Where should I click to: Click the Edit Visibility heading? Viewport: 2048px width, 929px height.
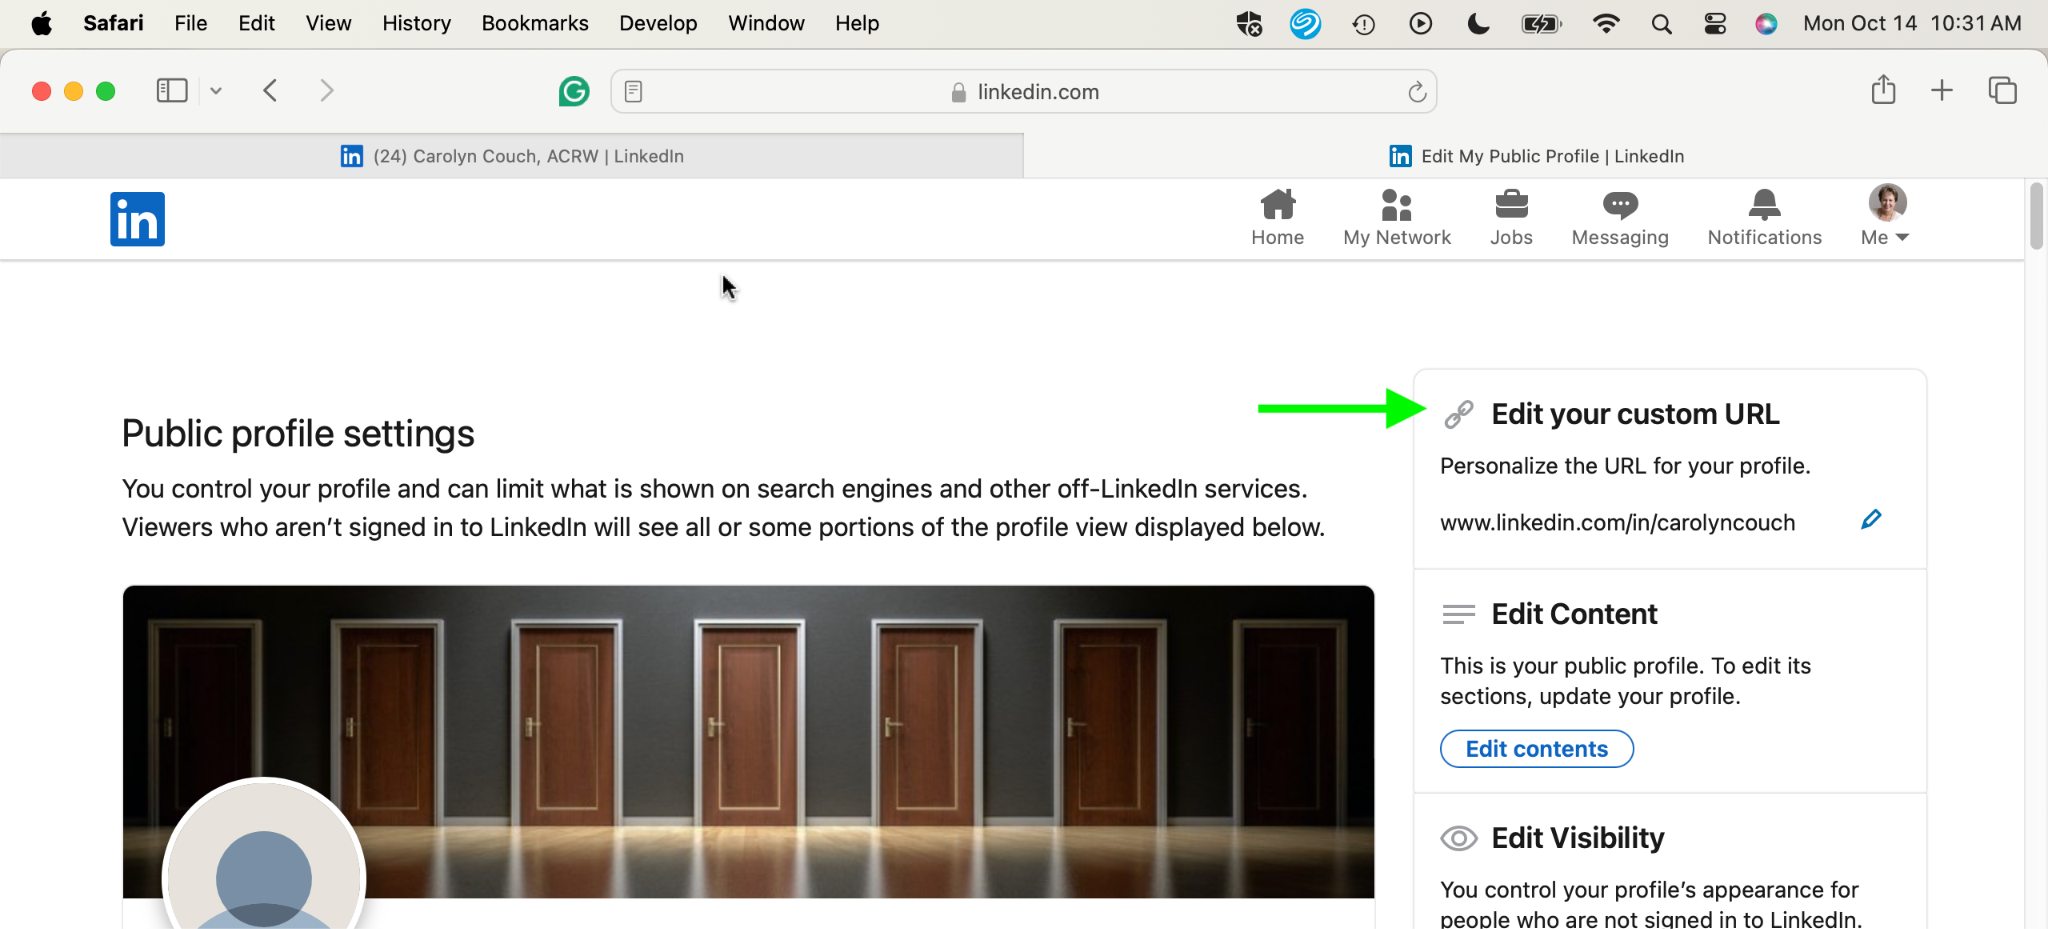click(x=1578, y=838)
